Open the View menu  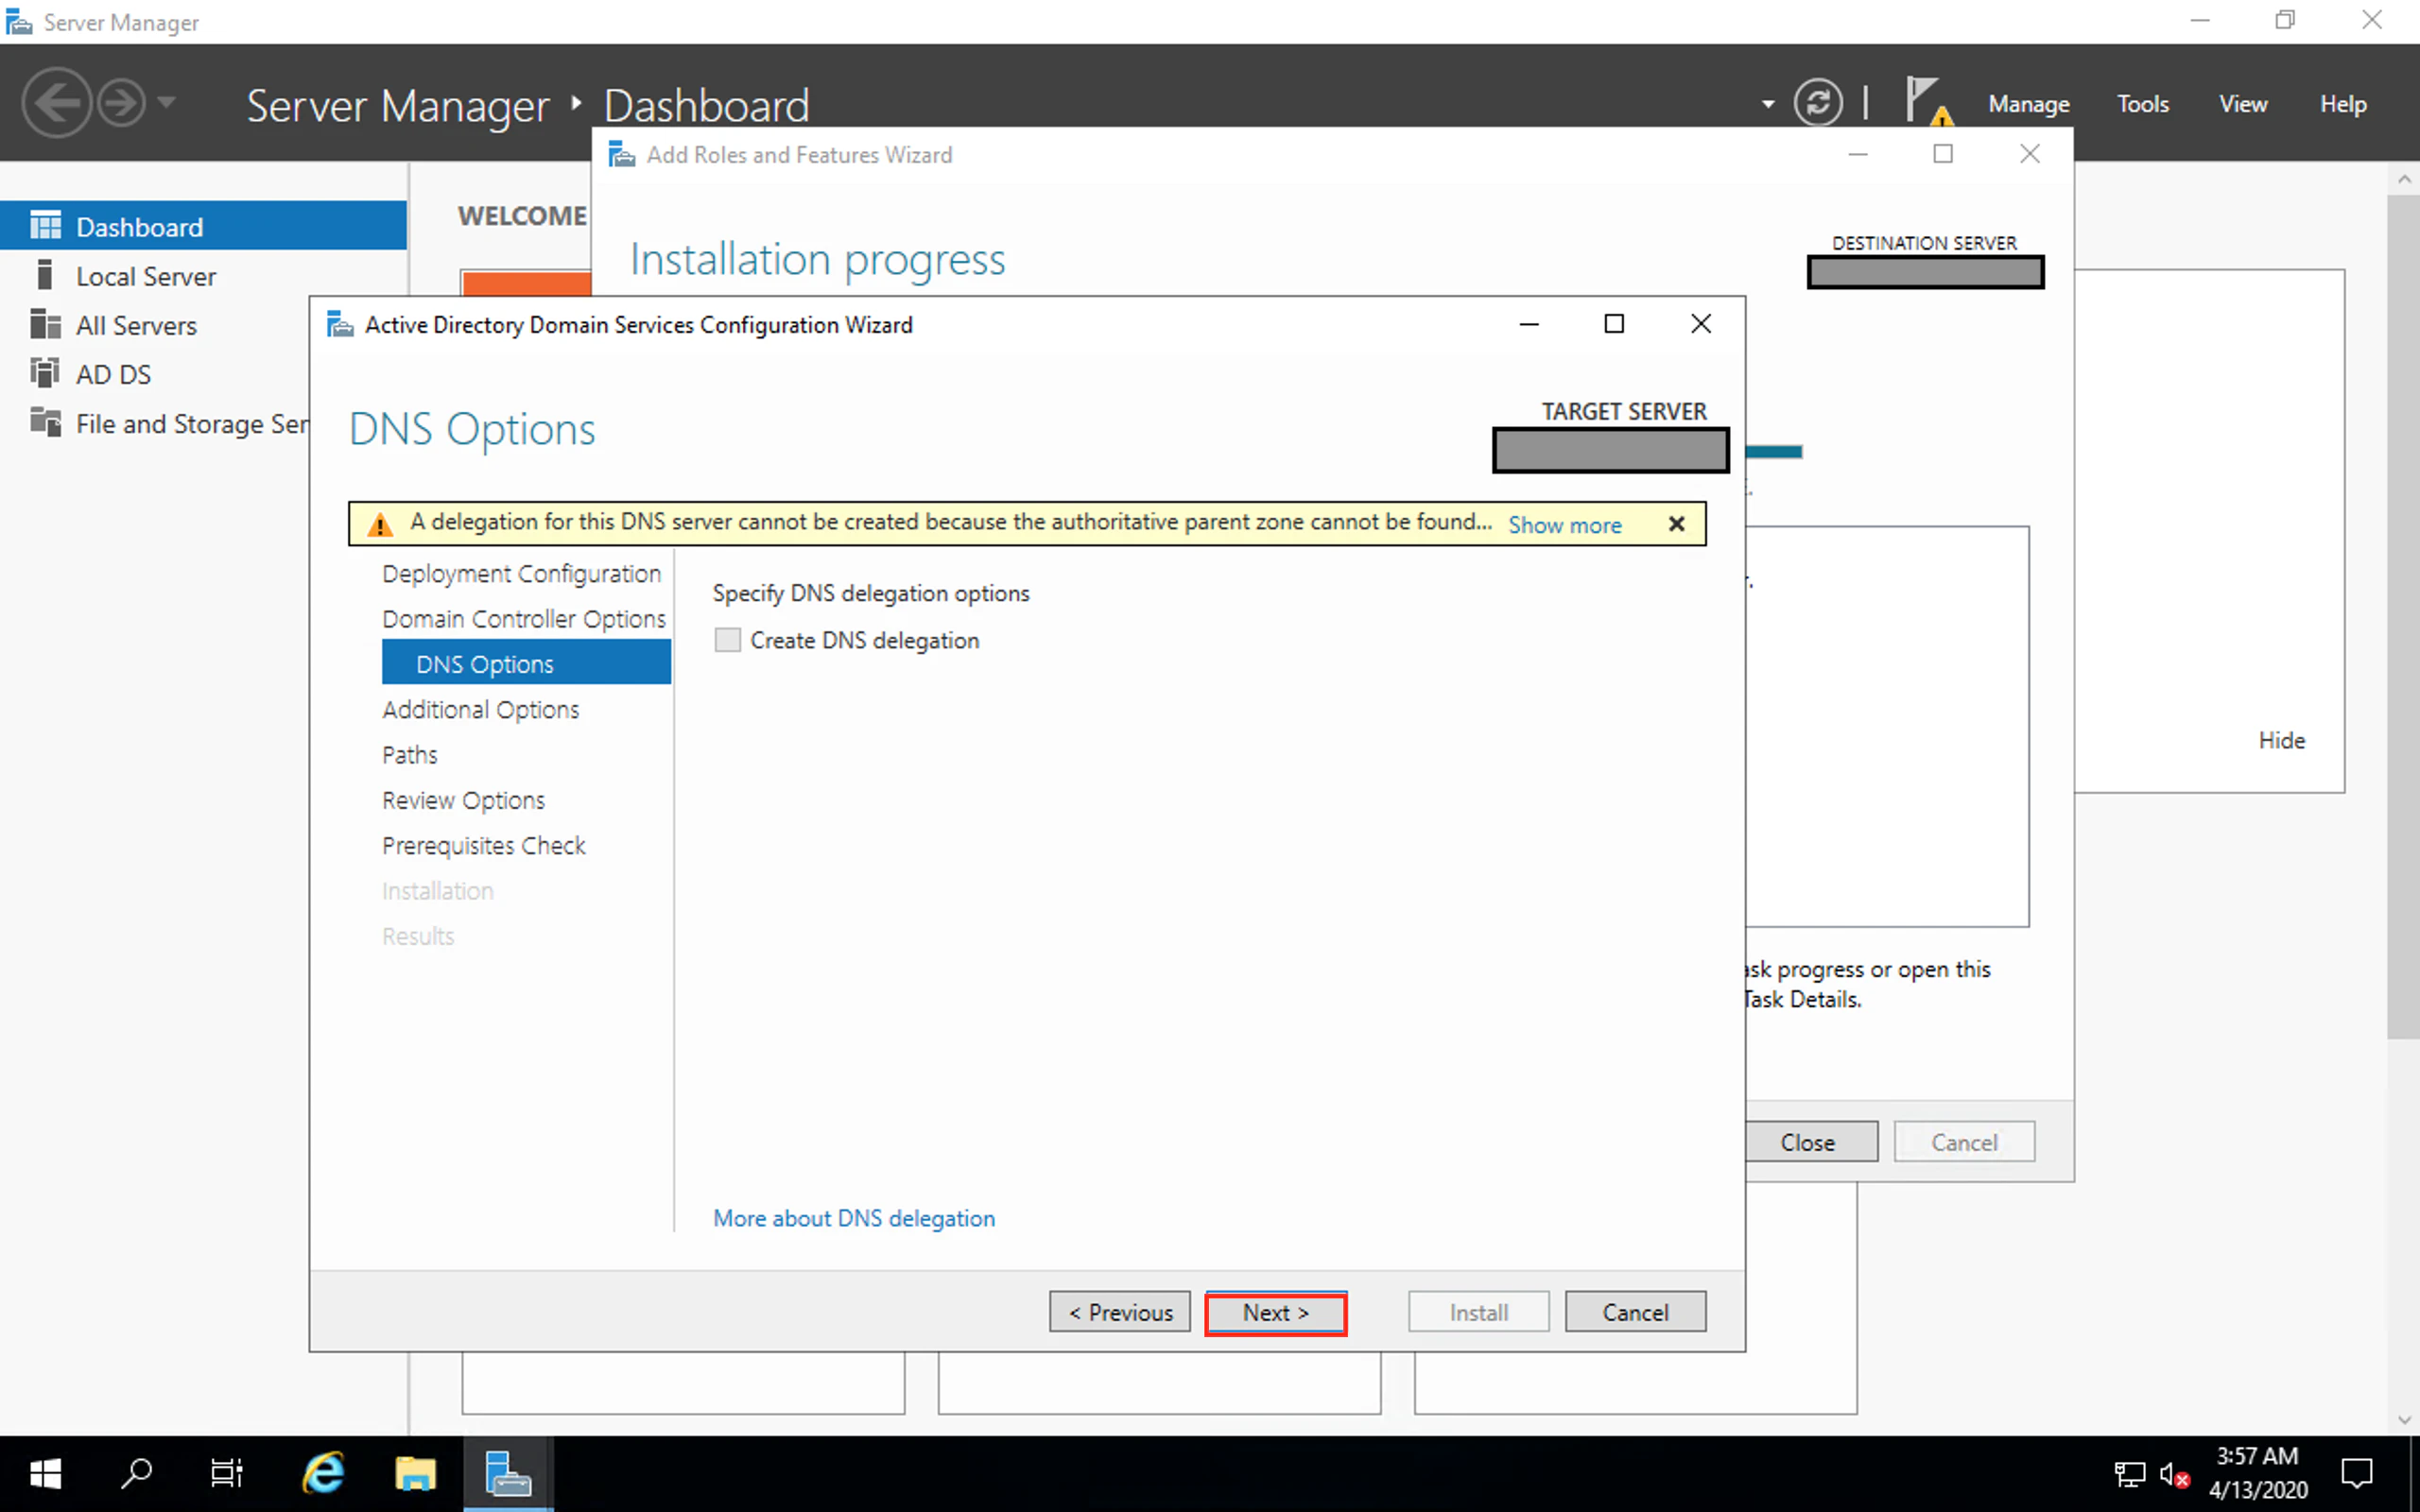(2243, 104)
